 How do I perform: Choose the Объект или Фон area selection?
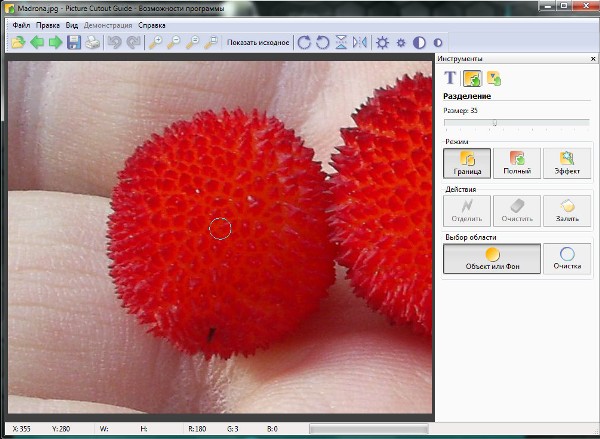(x=491, y=259)
